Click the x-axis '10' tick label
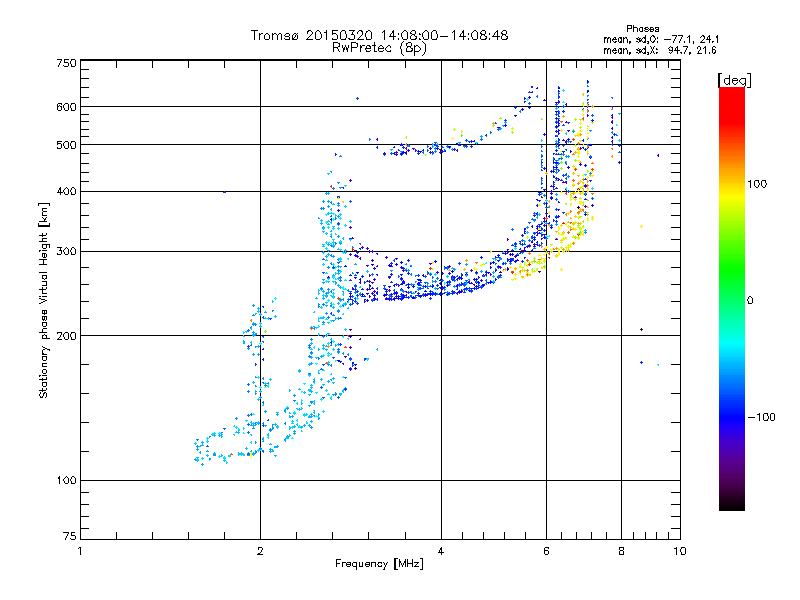The image size is (800, 600). (x=680, y=551)
